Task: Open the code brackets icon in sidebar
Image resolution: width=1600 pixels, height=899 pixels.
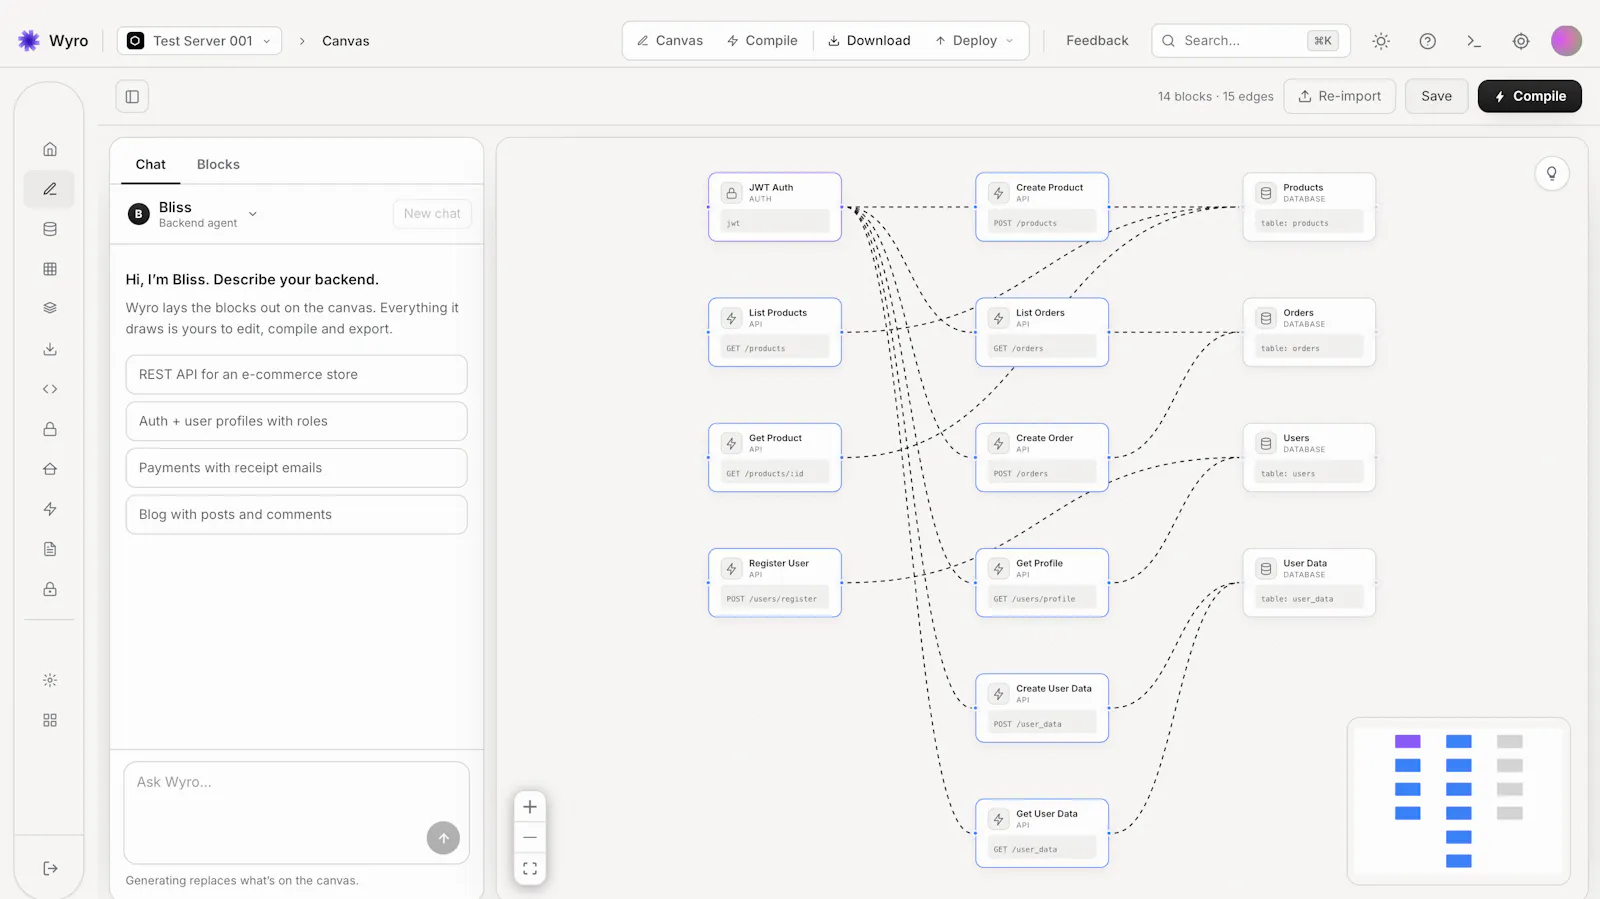Action: click(49, 389)
